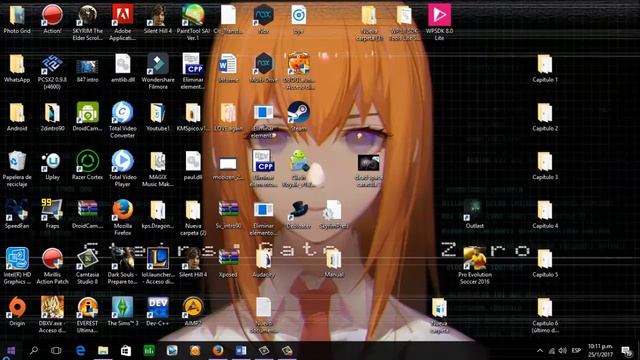The width and height of the screenshot is (640, 360).
Task: Open Dark Souls Prepare to Die shortcut
Action: tap(122, 259)
